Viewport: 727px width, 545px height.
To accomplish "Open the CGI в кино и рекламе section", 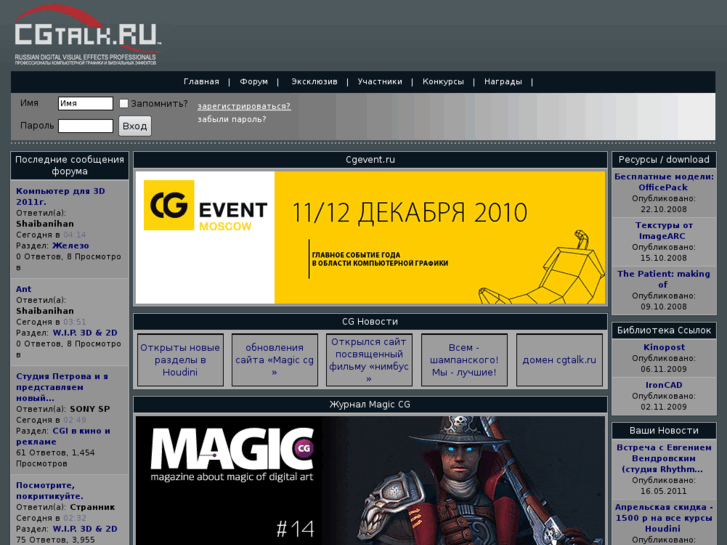I will [x=63, y=436].
